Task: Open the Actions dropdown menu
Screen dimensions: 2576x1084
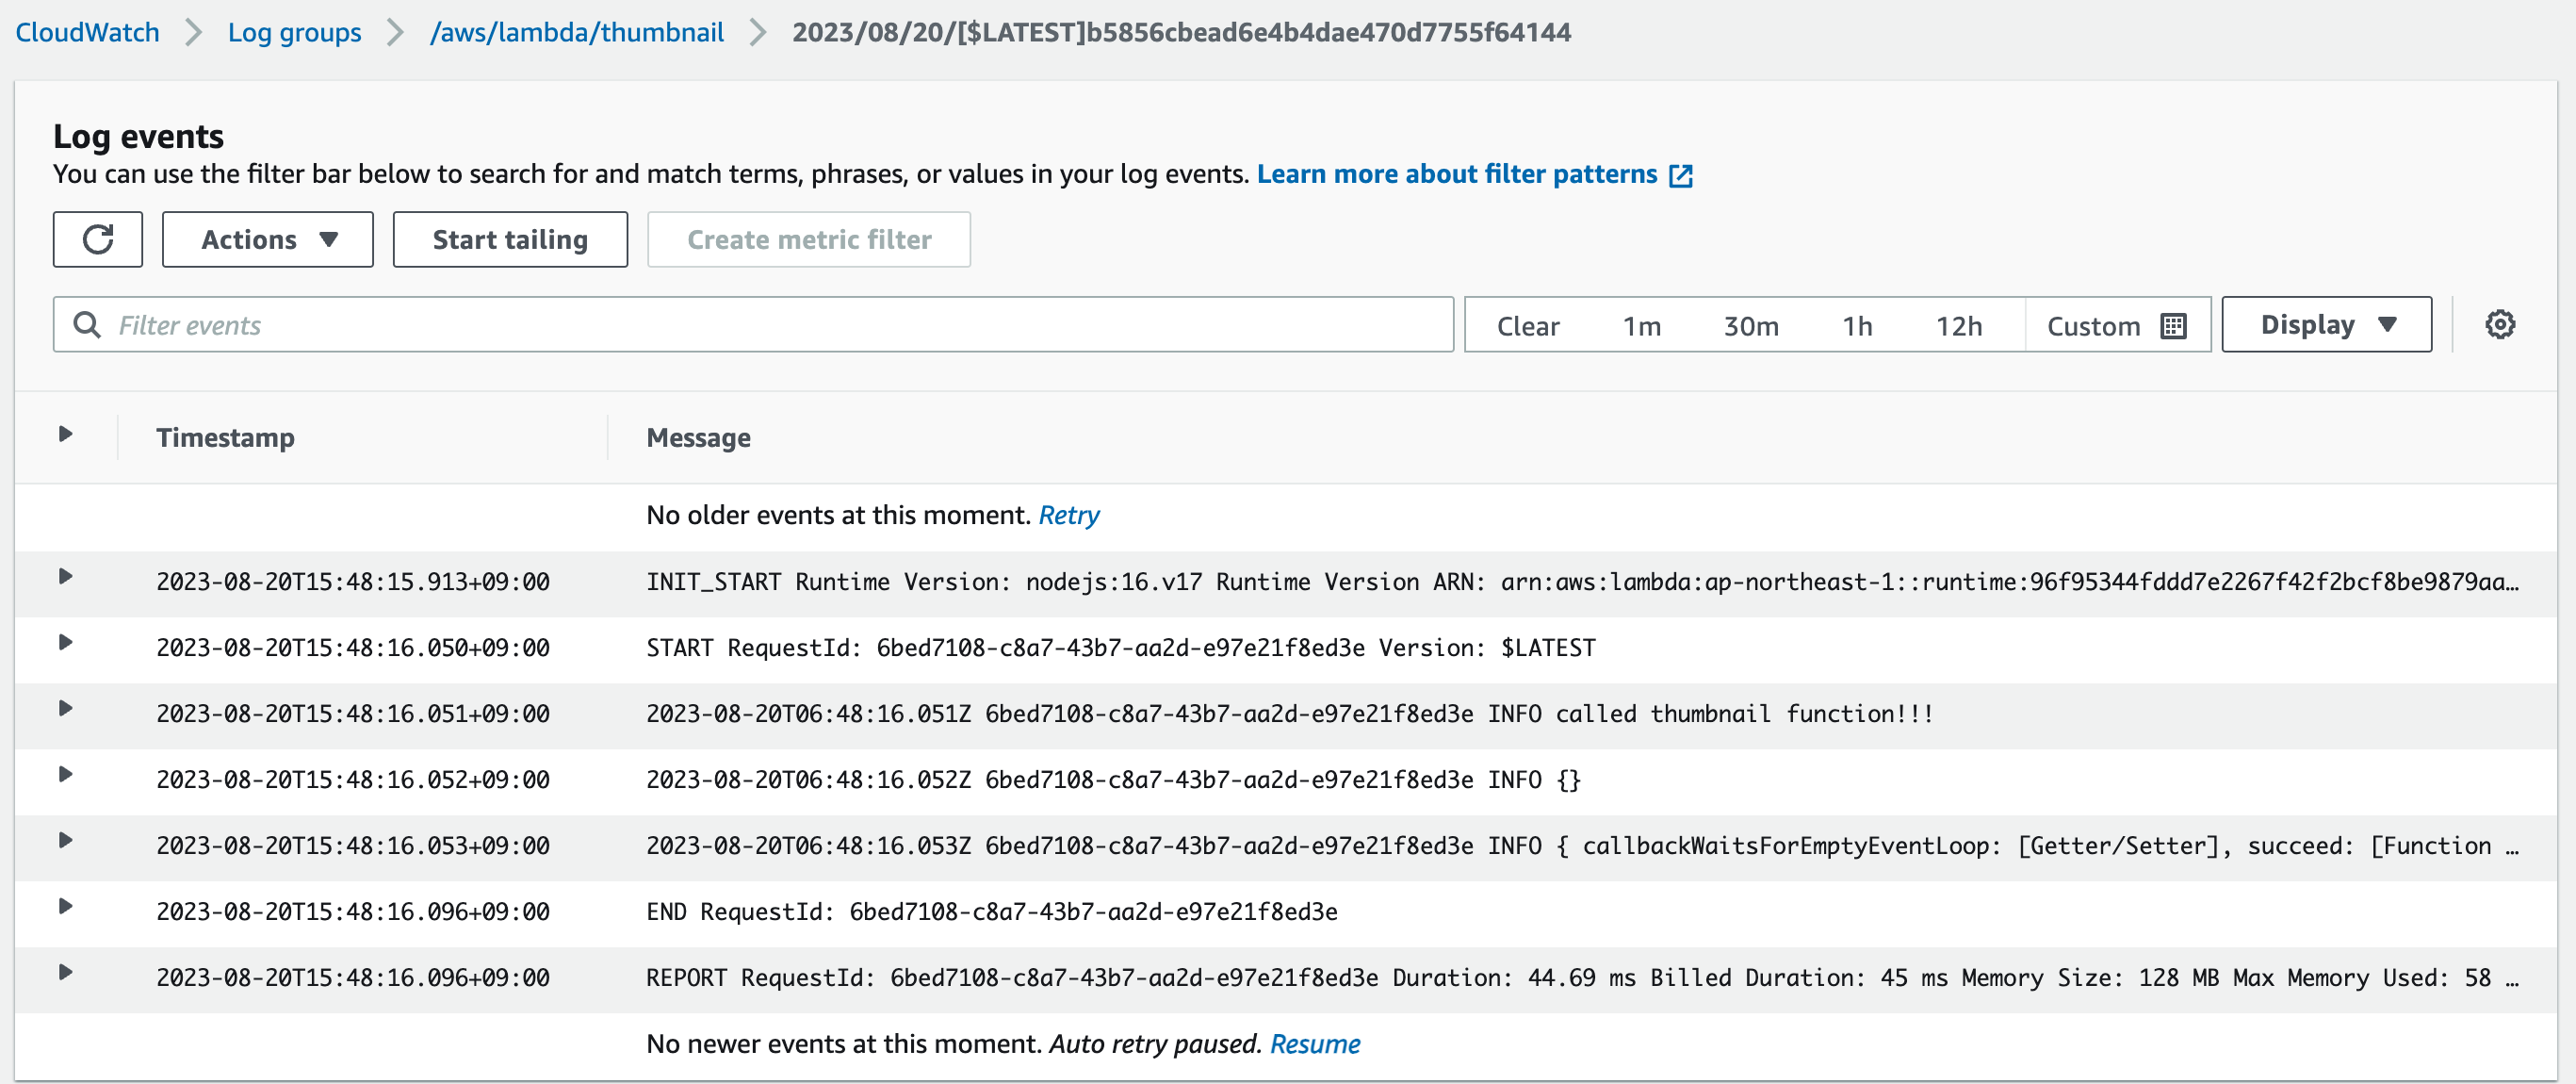Action: 268,239
